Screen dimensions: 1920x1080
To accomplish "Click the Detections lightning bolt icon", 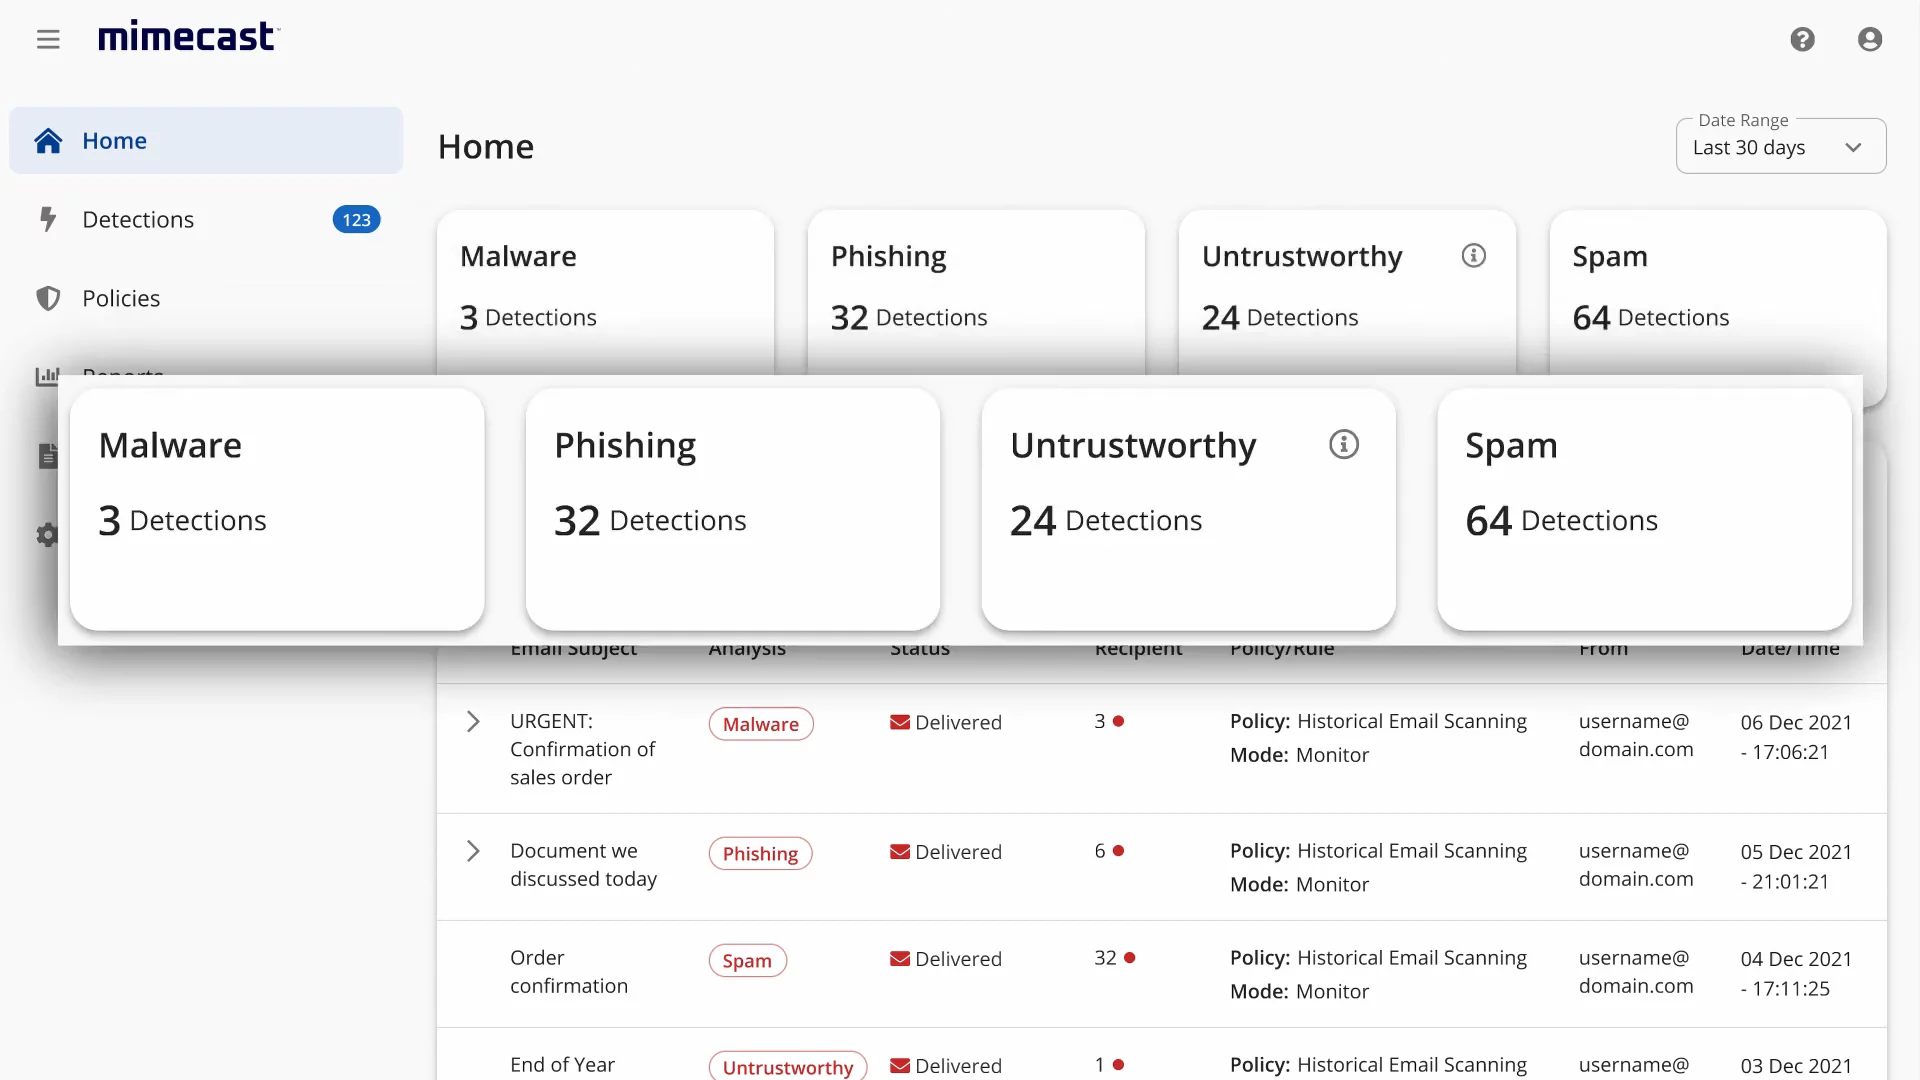I will coord(47,219).
